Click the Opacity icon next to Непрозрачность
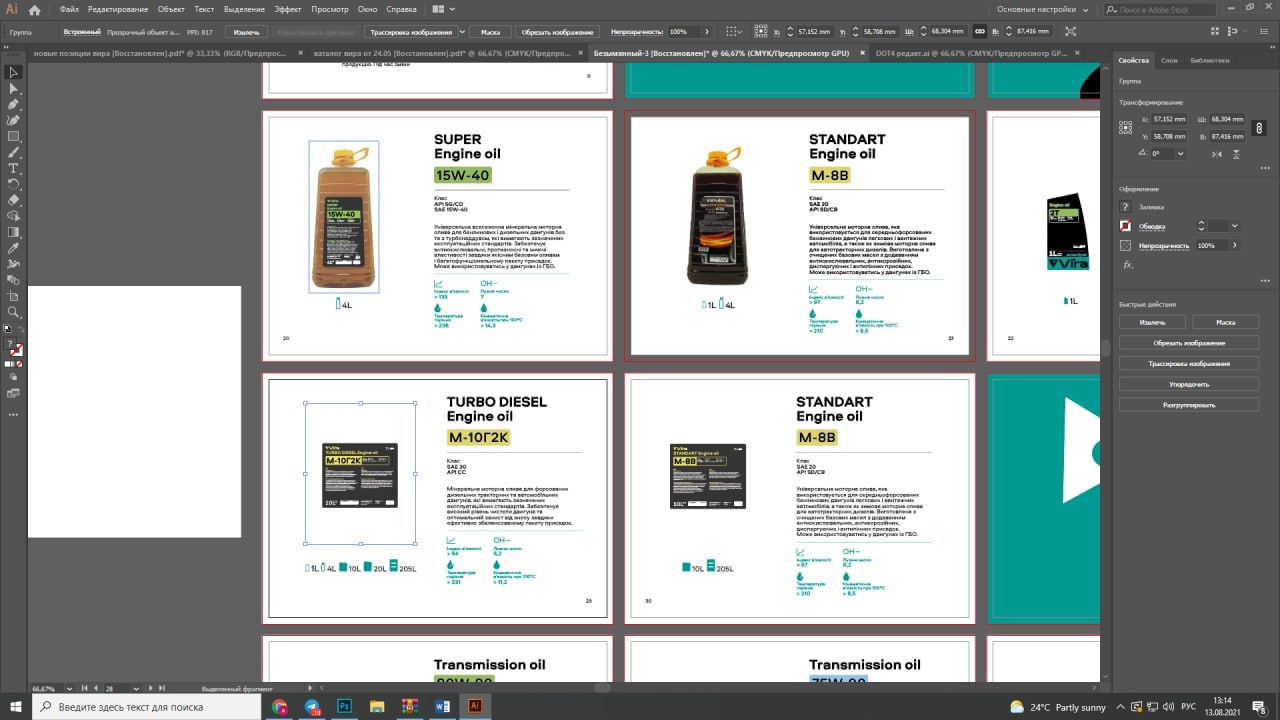 click(1125, 245)
